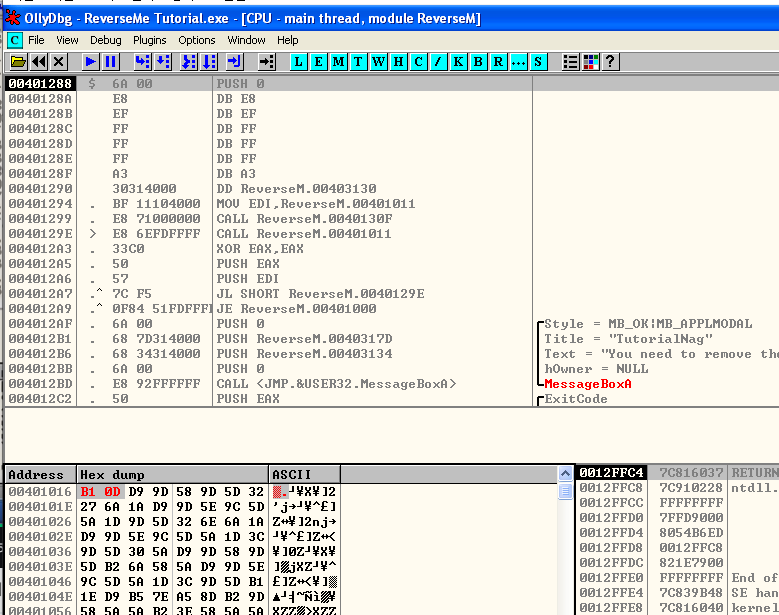The width and height of the screenshot is (779, 615).
Task: Click the Step over toolbar icon
Action: click(163, 62)
